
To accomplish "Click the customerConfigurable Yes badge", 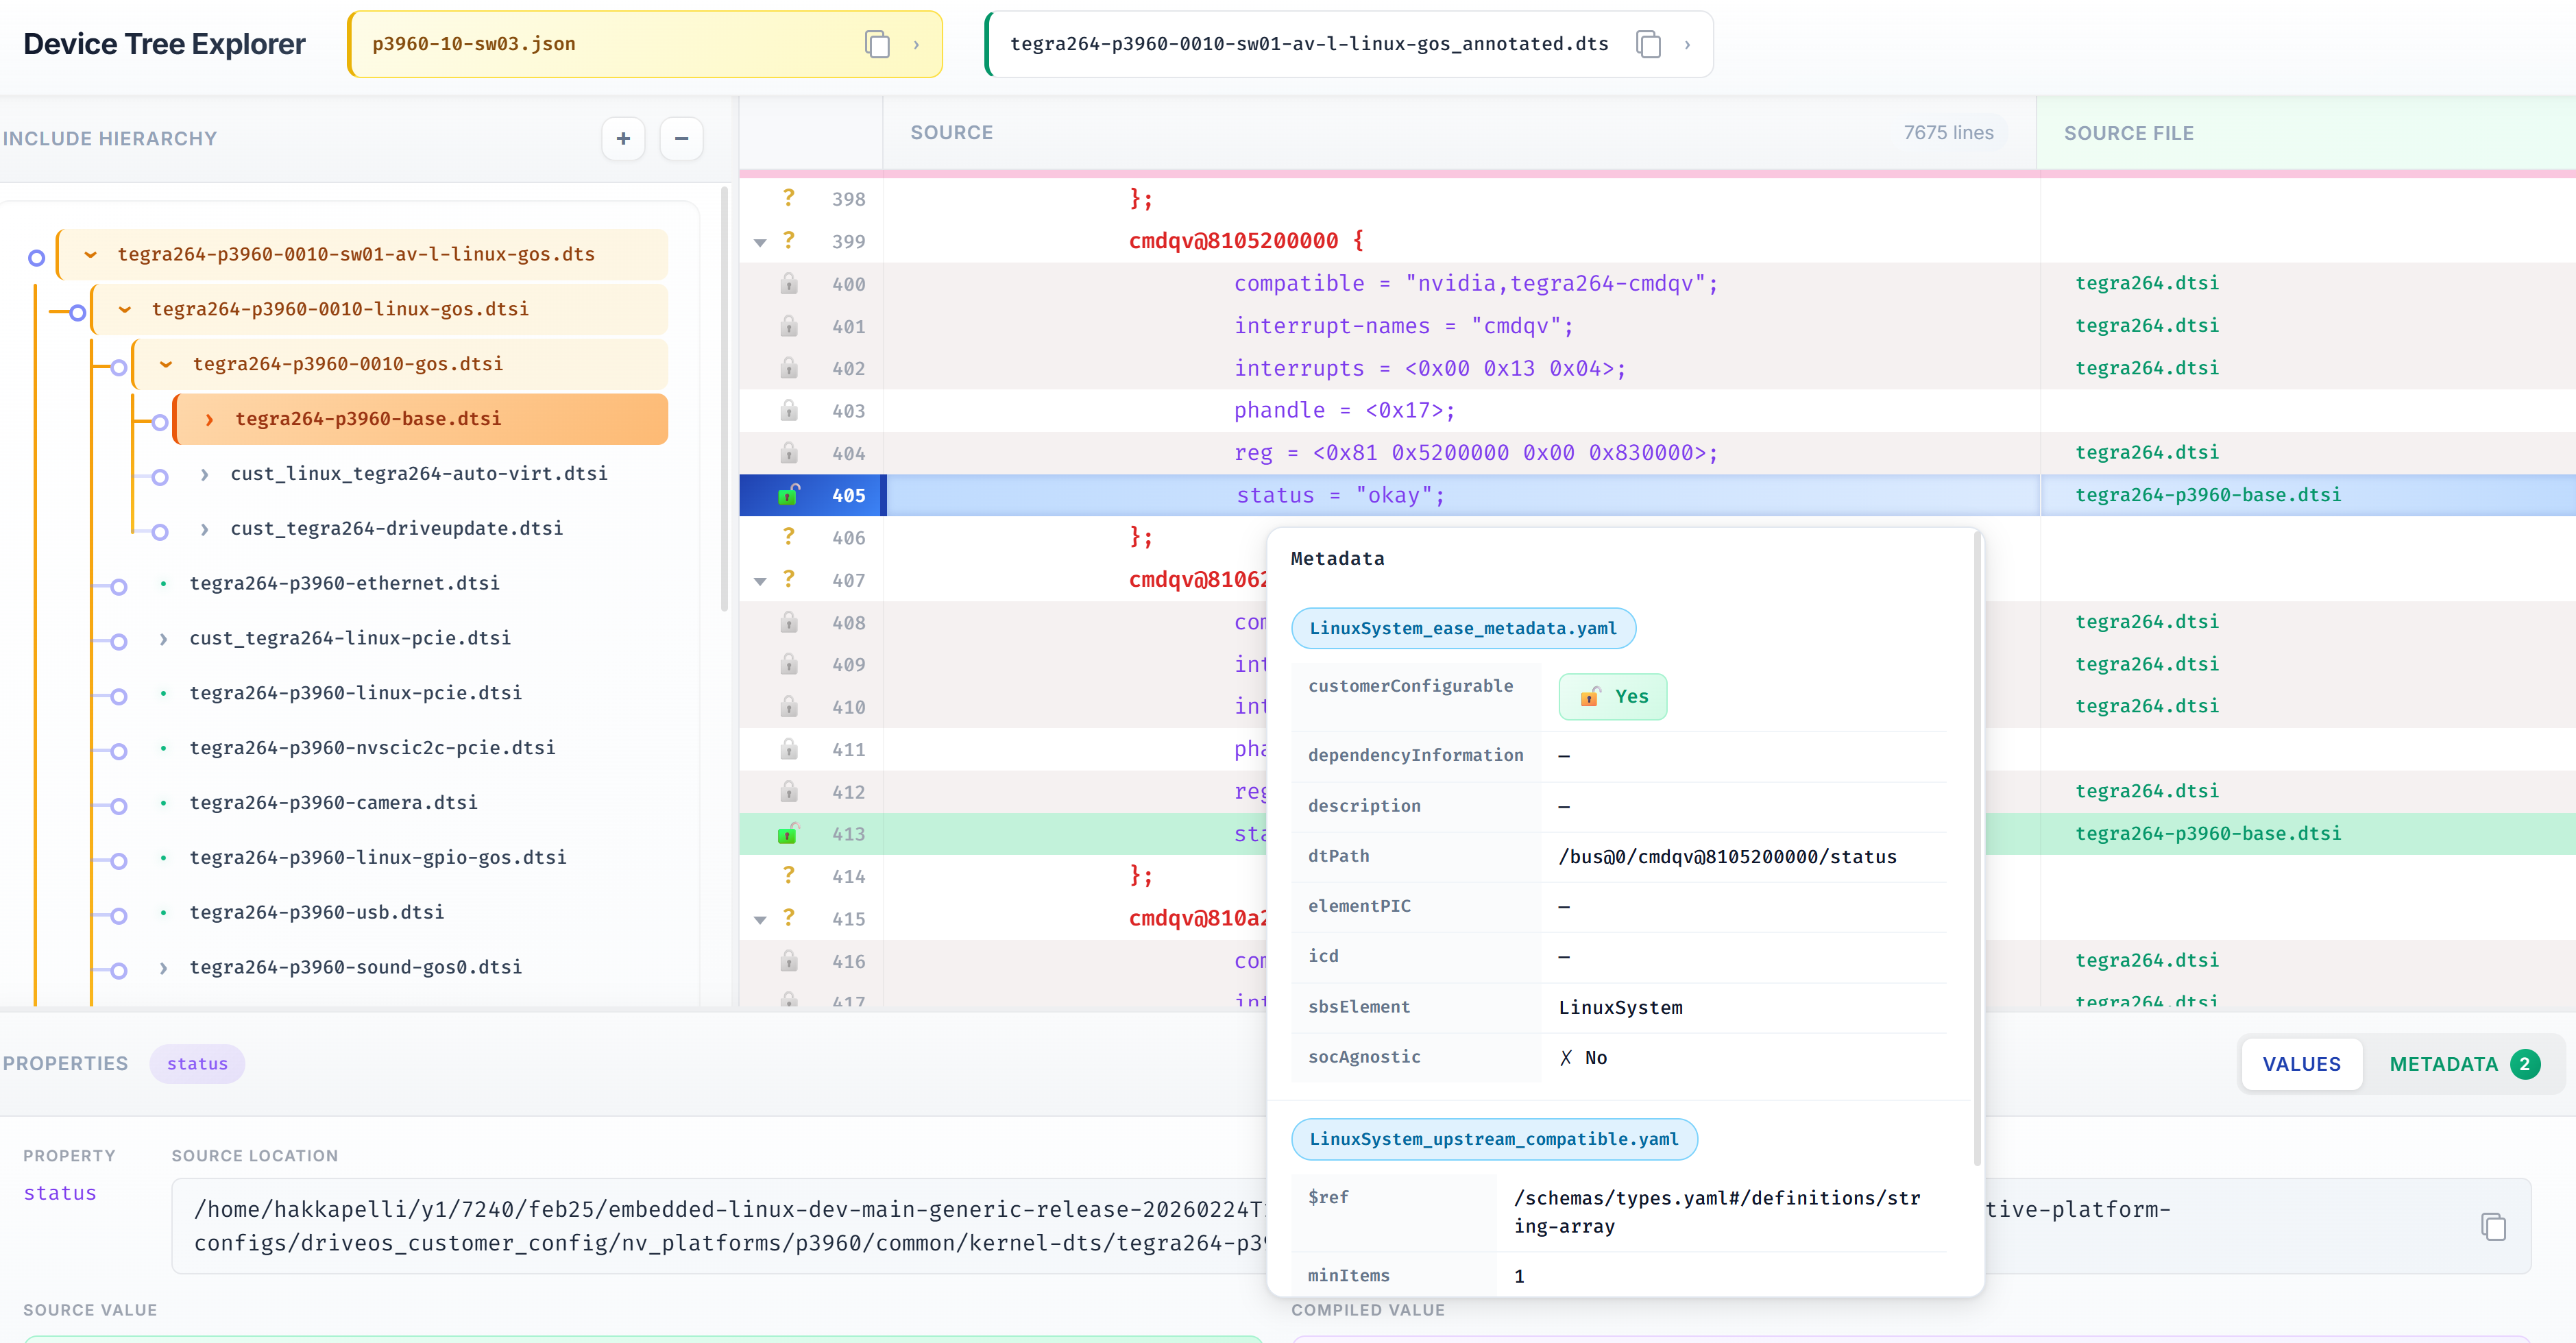I will point(1612,697).
